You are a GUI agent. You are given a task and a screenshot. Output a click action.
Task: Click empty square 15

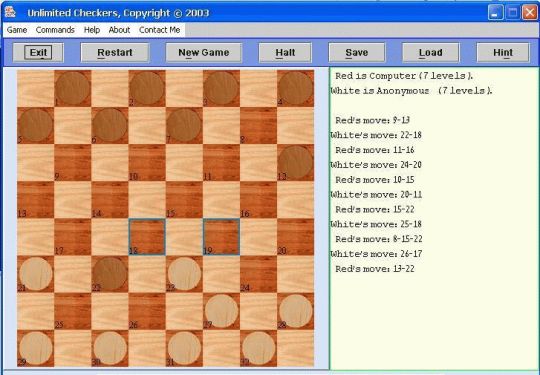(184, 200)
